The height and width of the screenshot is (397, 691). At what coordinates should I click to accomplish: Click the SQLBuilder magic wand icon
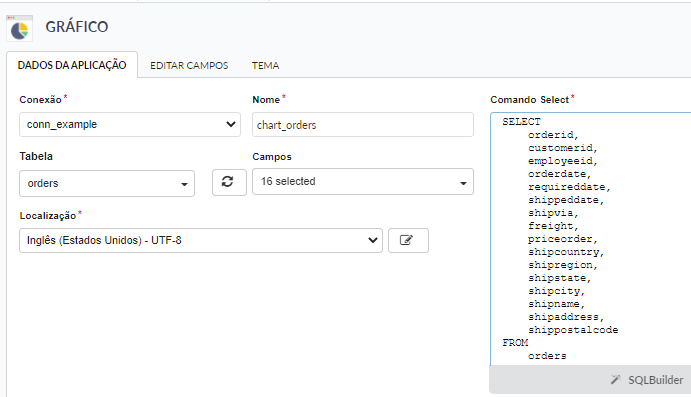[x=616, y=379]
